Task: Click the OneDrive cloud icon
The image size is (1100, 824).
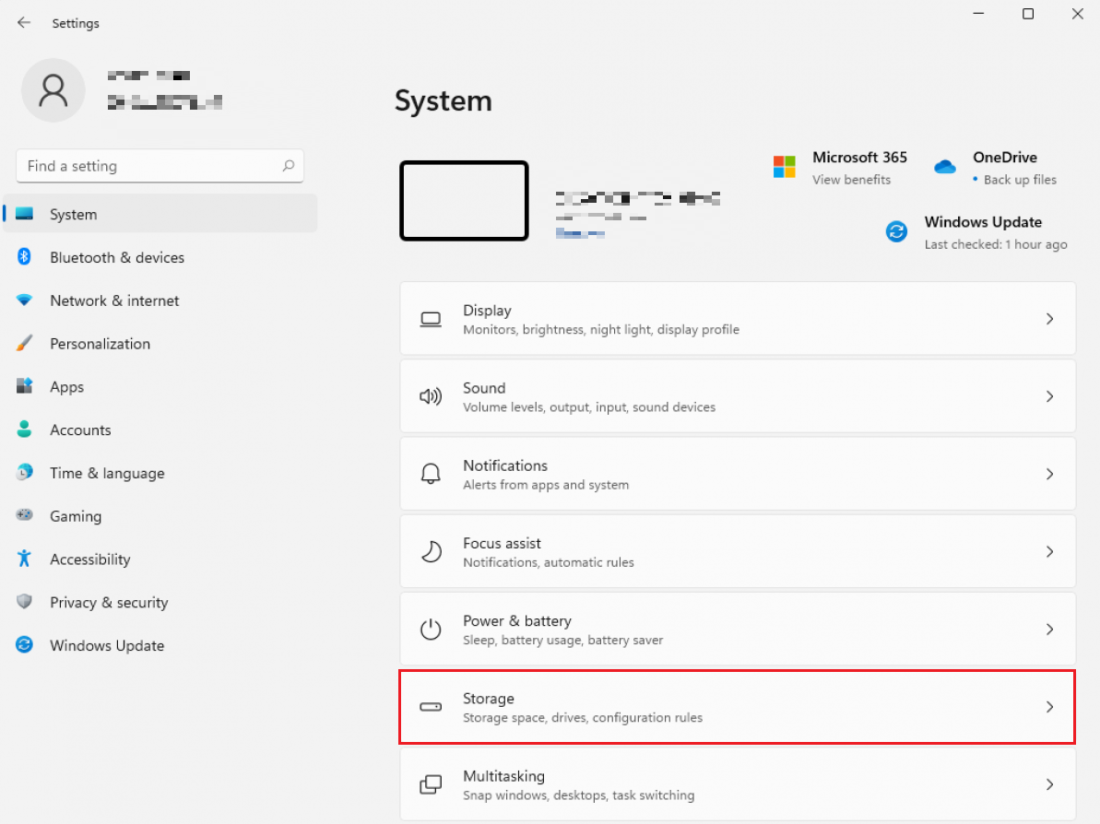Action: [x=944, y=166]
